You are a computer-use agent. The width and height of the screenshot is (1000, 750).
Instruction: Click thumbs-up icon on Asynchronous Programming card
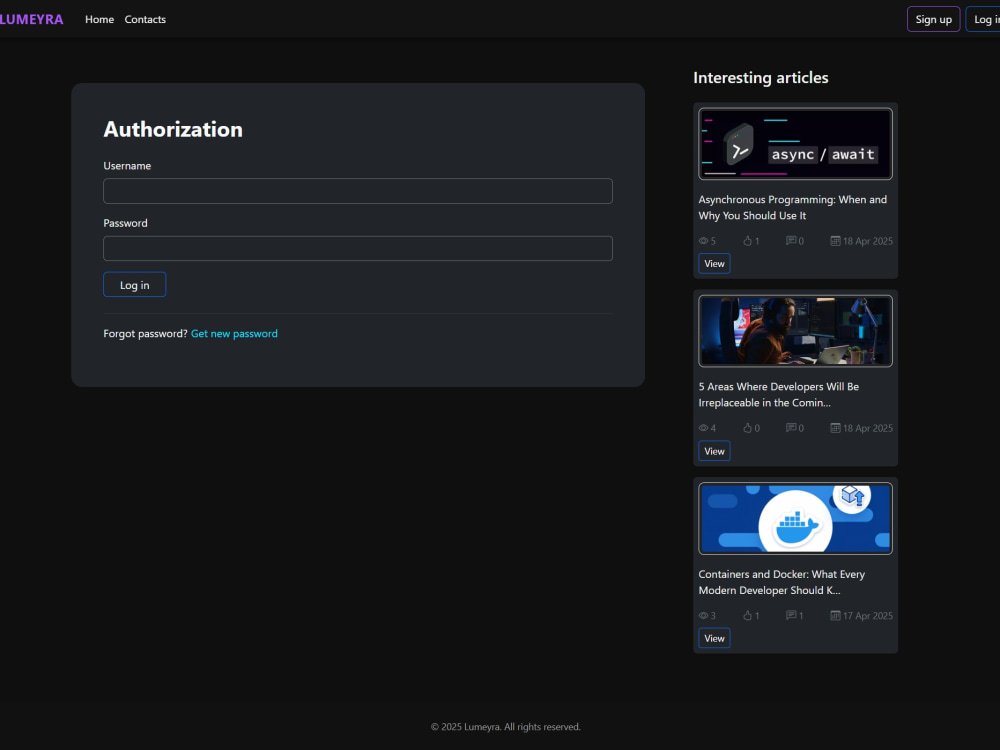pos(747,241)
